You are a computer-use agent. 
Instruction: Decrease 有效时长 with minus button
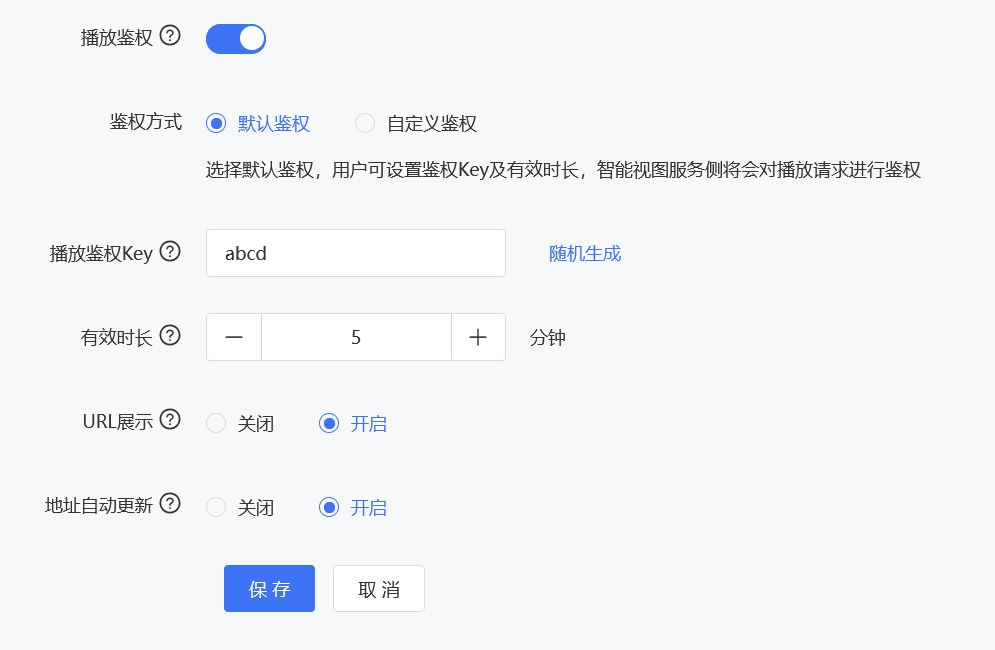tap(234, 337)
